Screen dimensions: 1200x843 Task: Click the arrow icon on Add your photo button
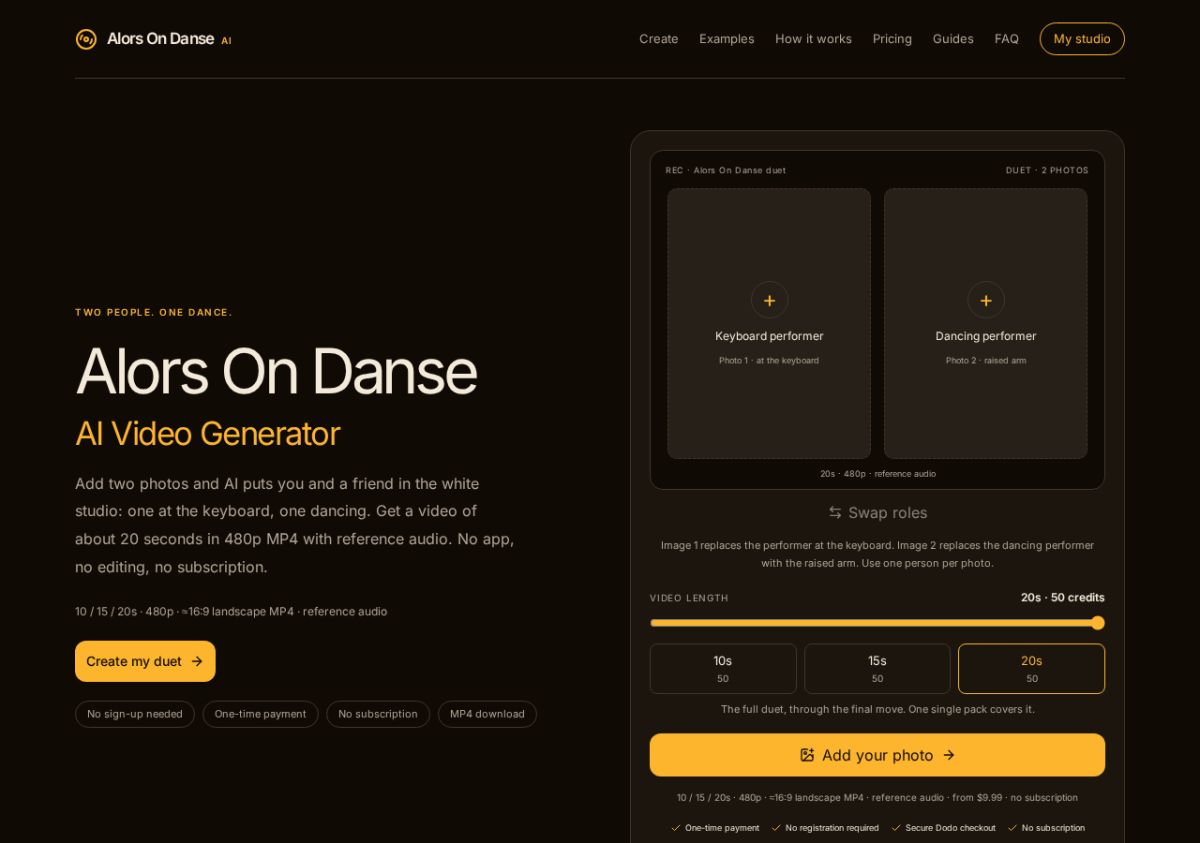click(949, 755)
